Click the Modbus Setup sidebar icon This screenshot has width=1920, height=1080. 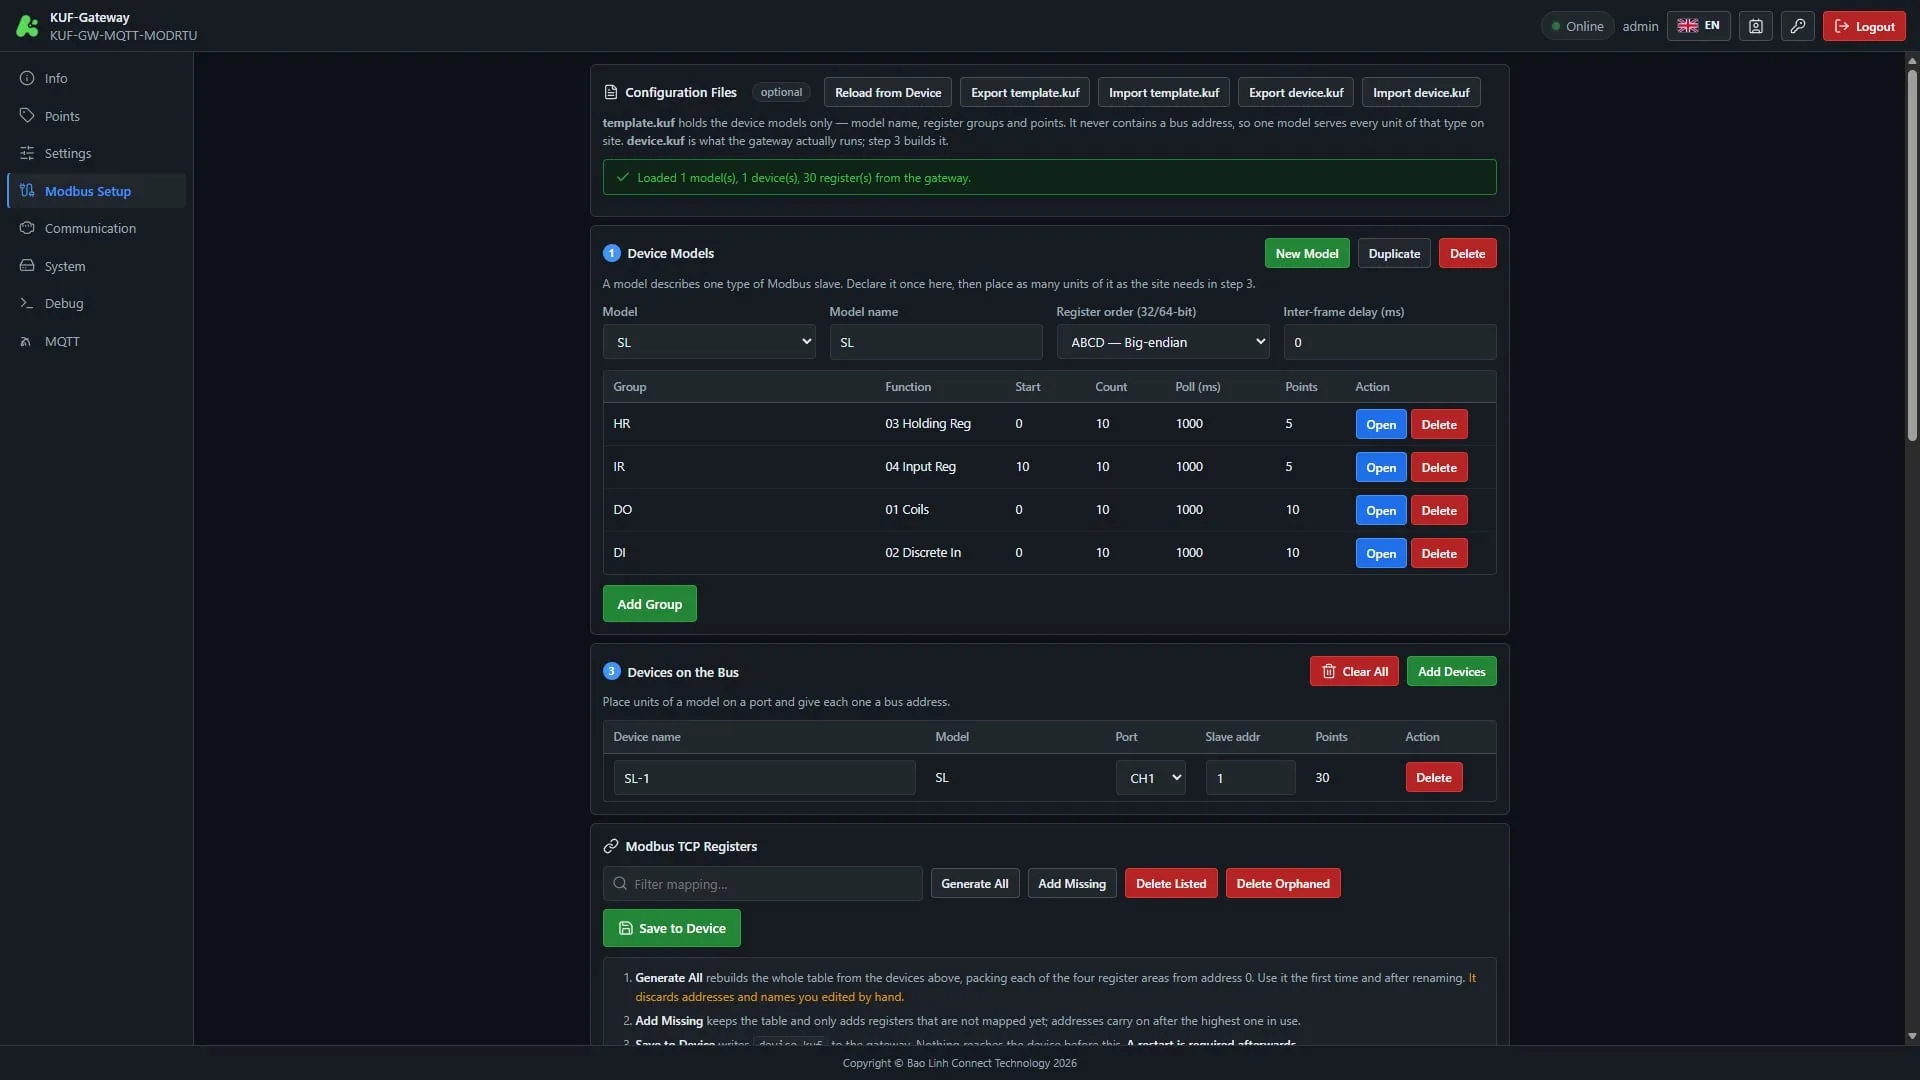click(27, 191)
